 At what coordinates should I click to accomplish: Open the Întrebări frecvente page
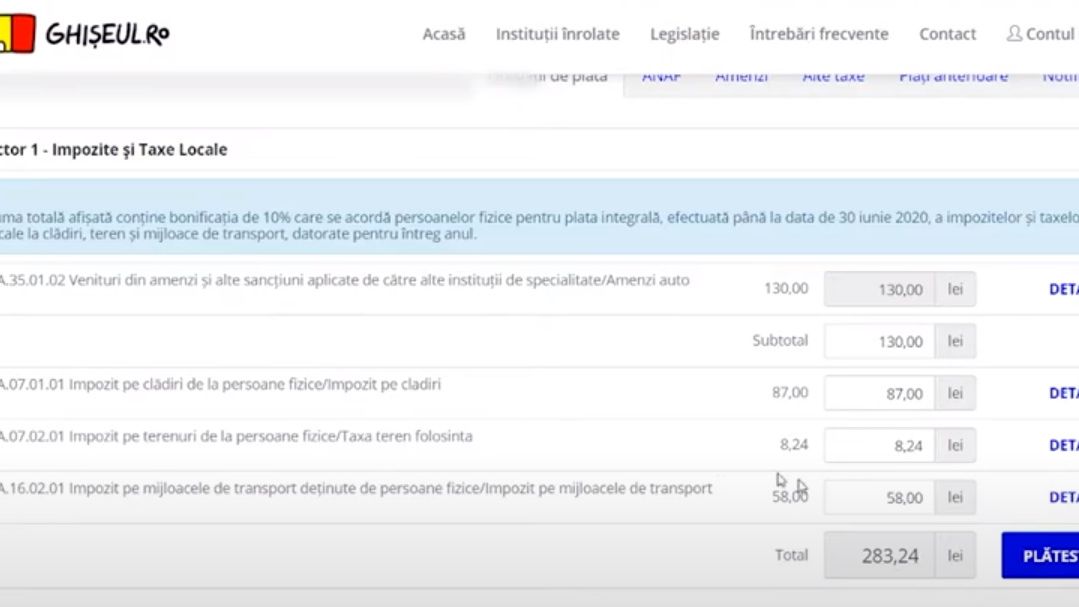(x=820, y=33)
